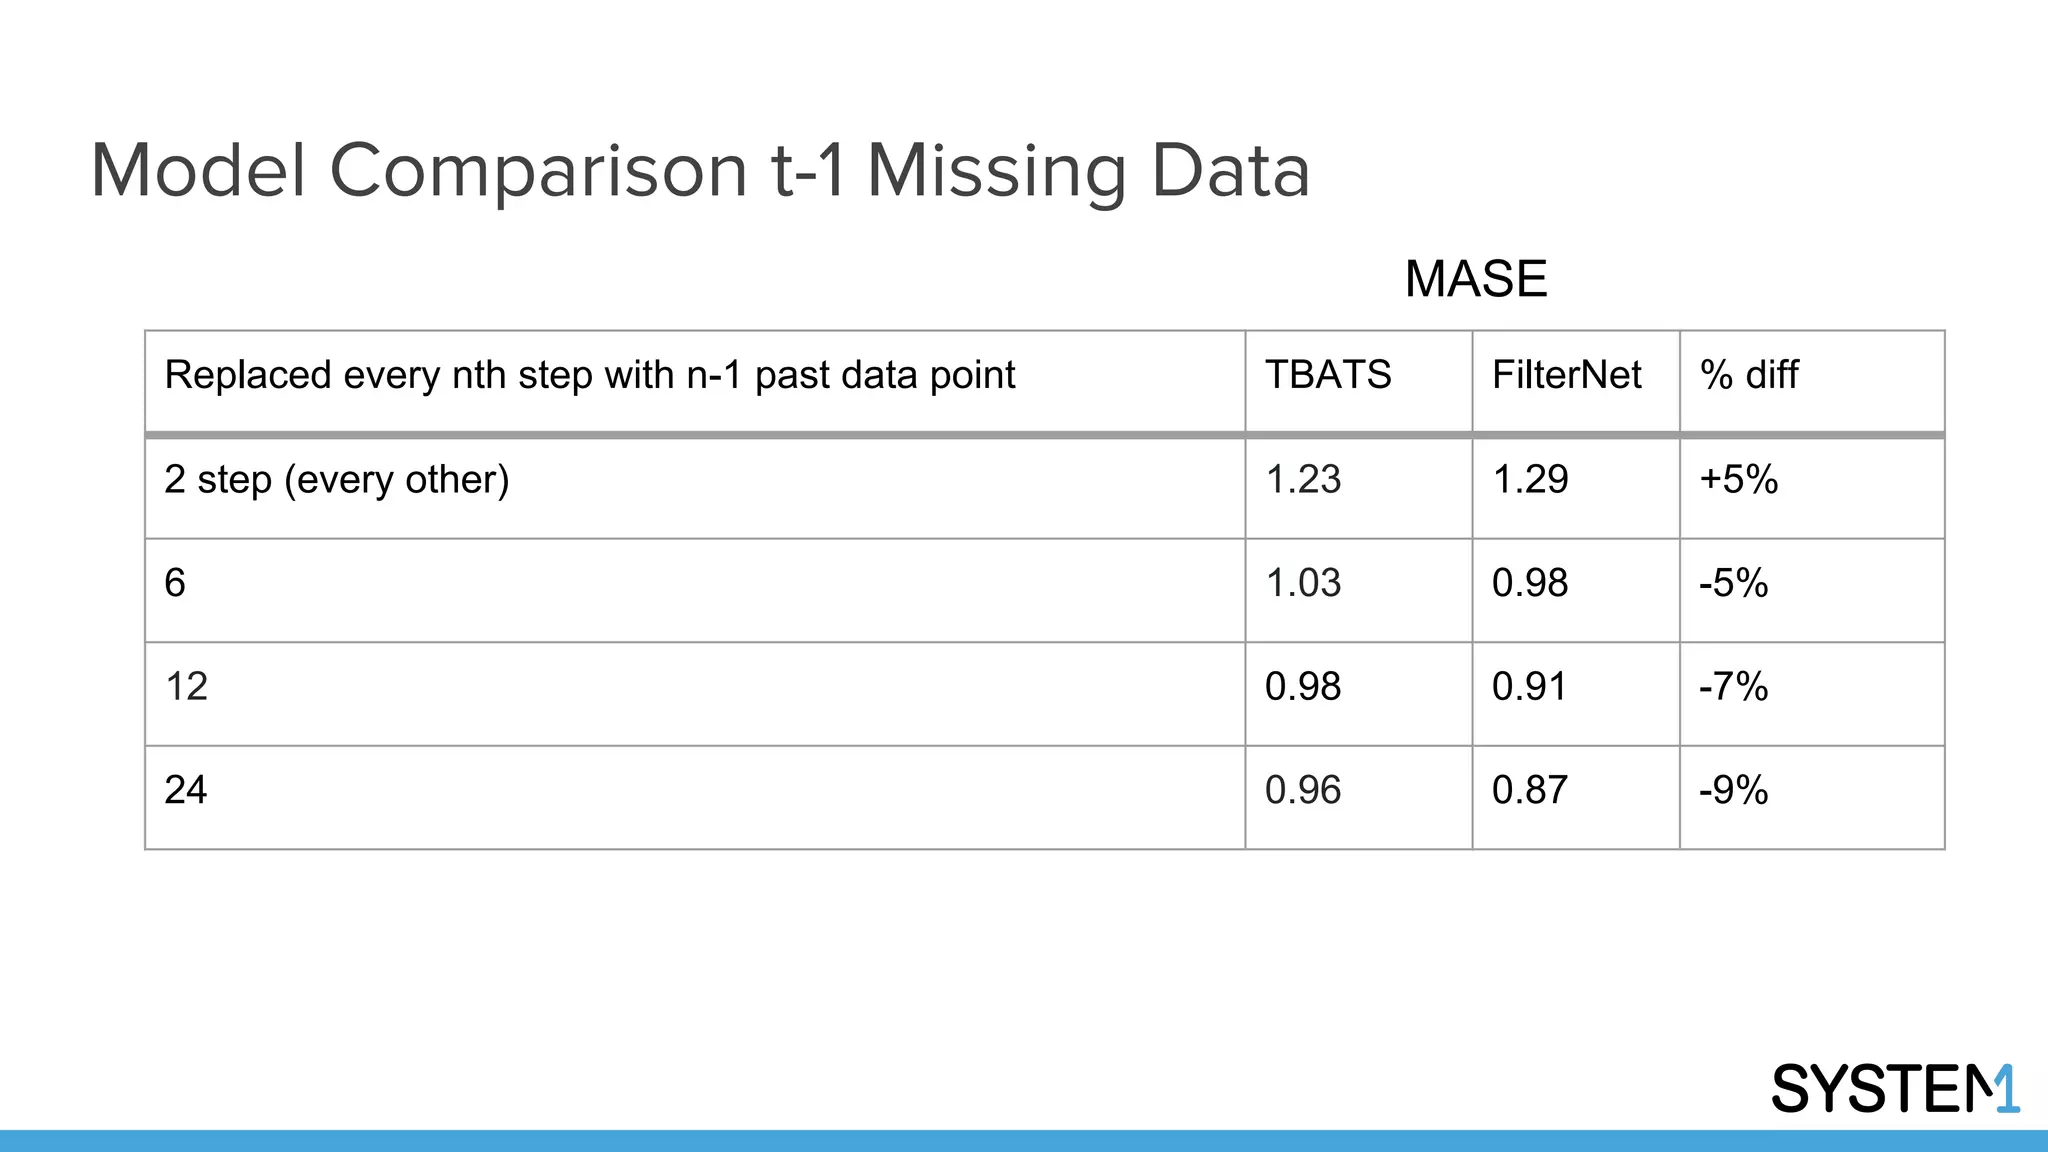Image resolution: width=2048 pixels, height=1152 pixels.
Task: Select the FilterNet value 0.91
Action: 1529,688
